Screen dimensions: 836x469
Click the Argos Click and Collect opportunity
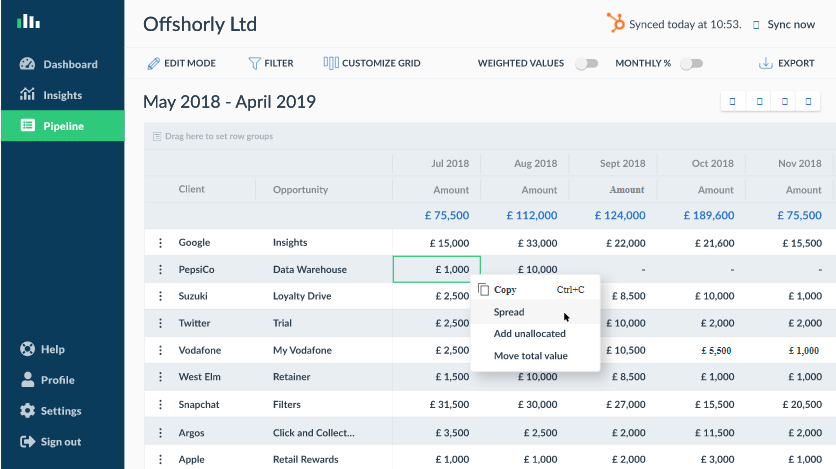tap(314, 433)
